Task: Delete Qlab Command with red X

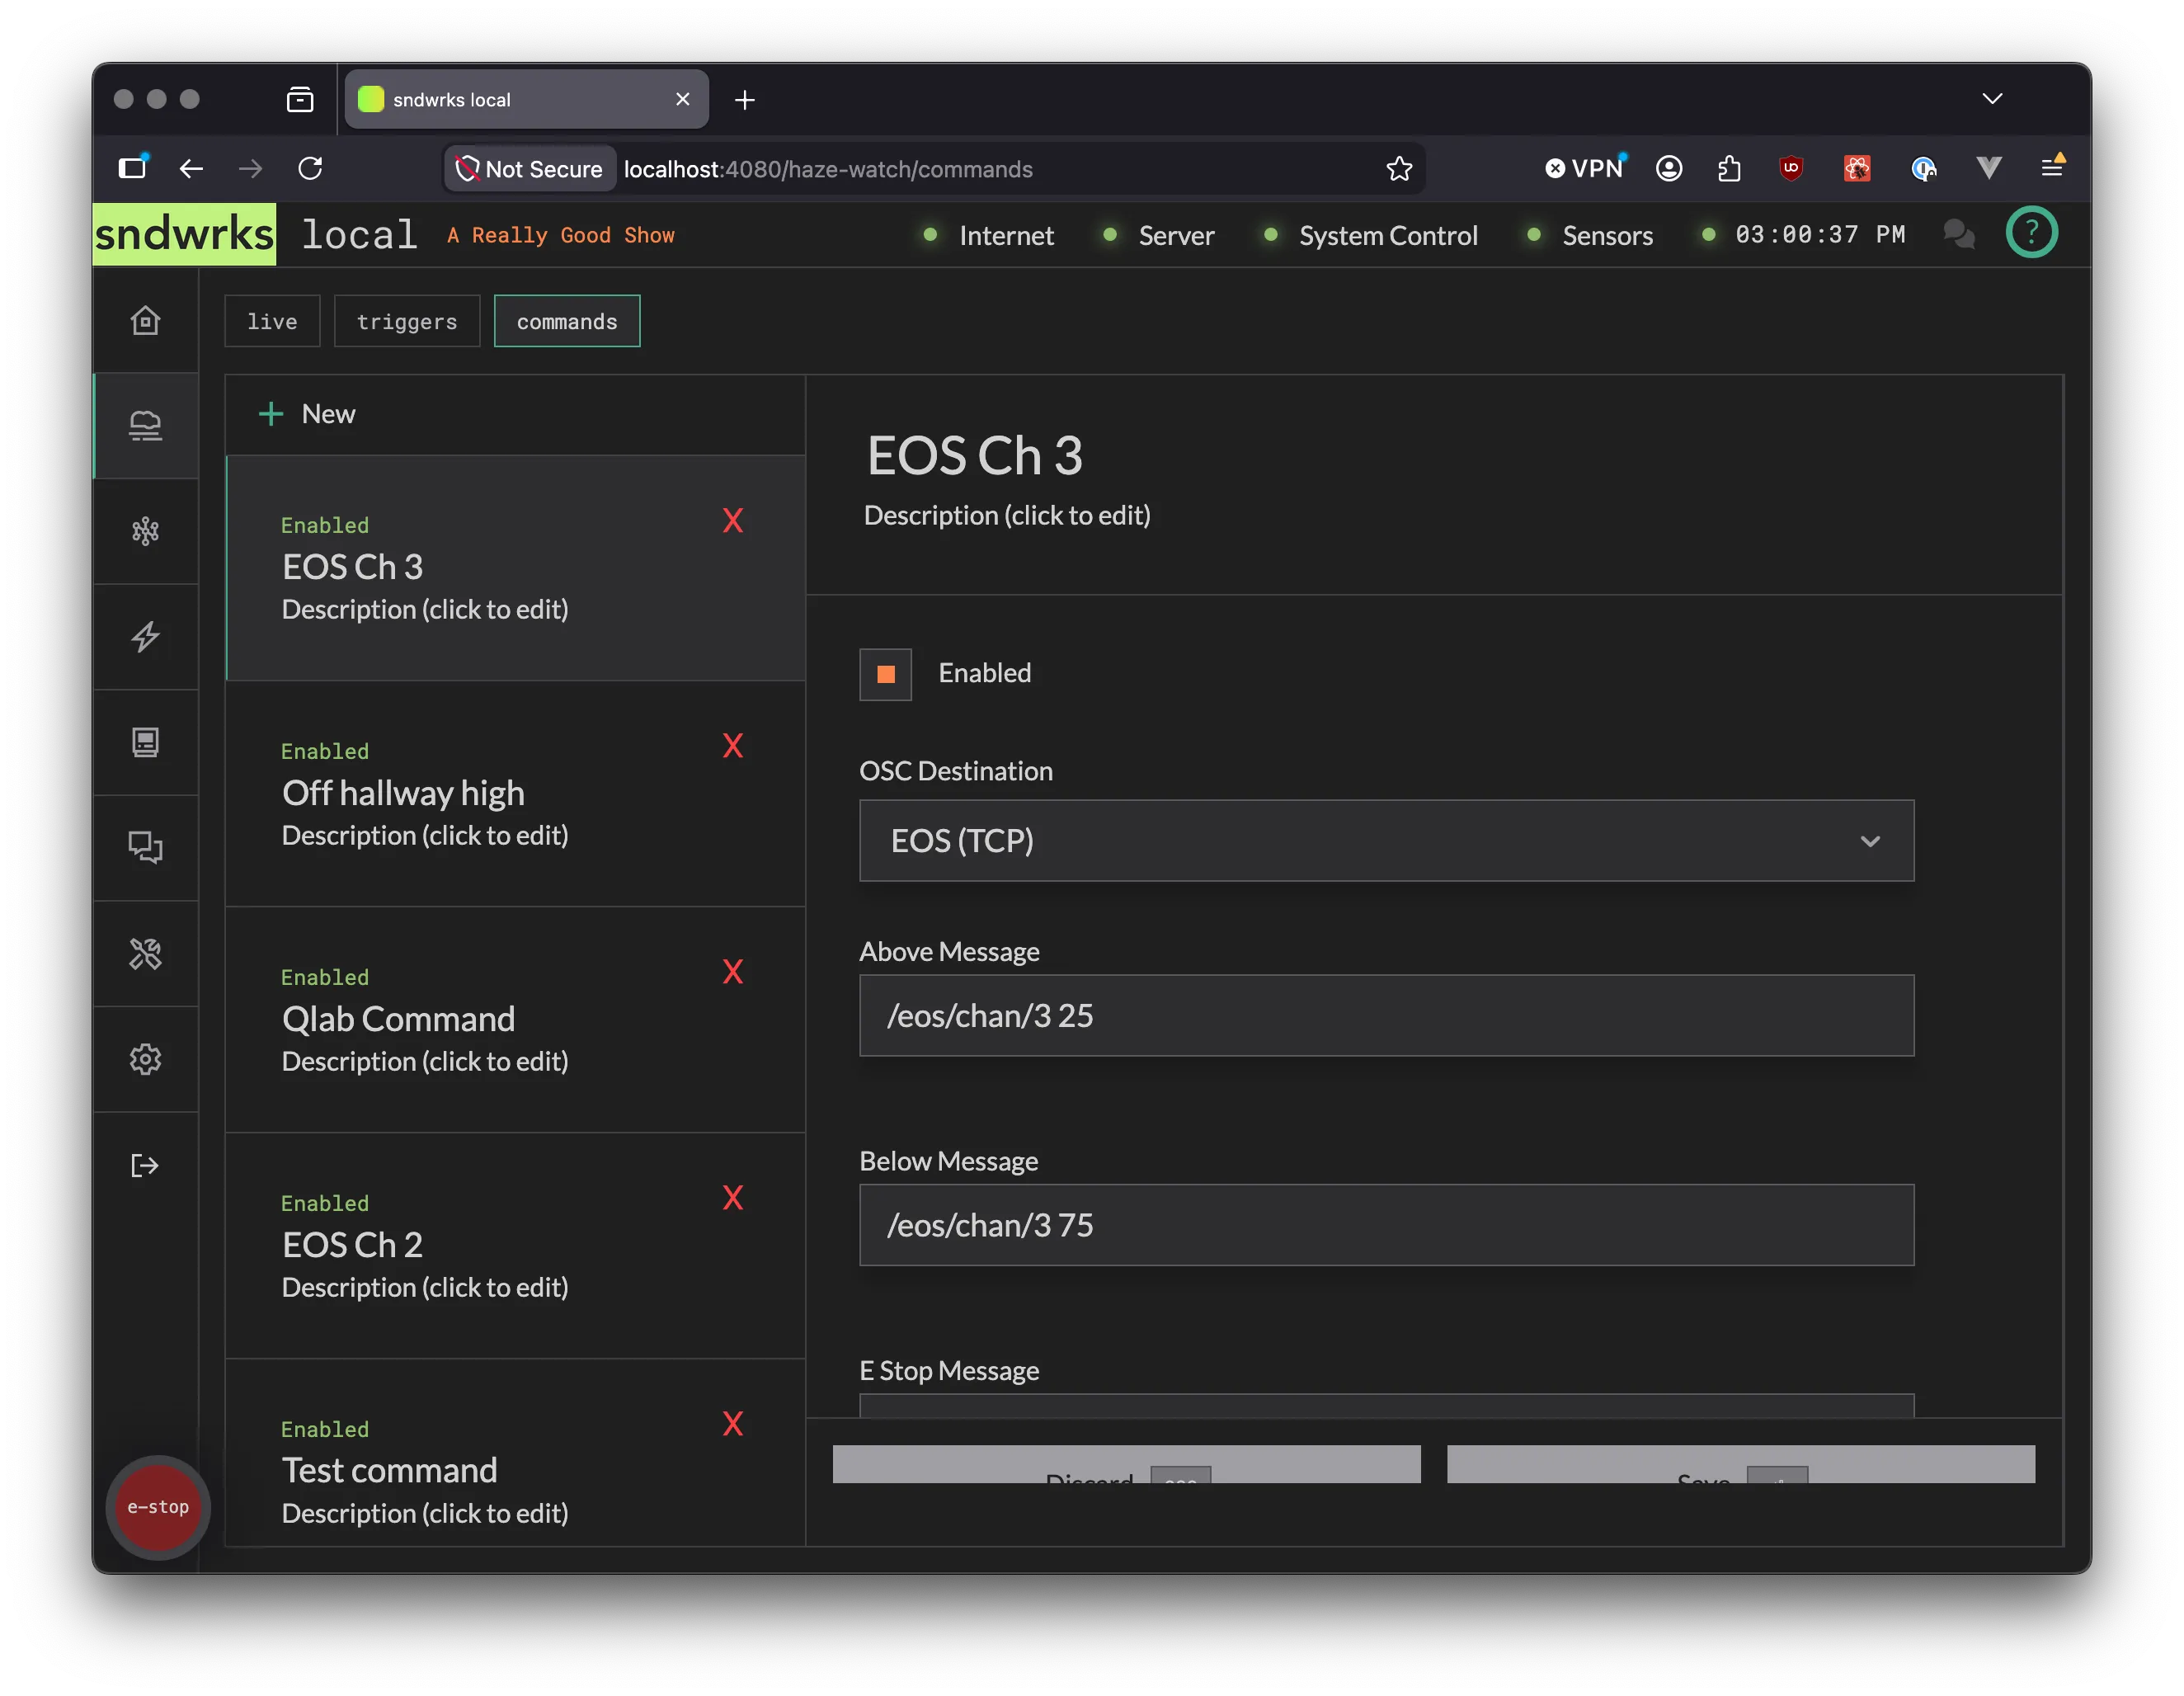Action: click(x=733, y=972)
